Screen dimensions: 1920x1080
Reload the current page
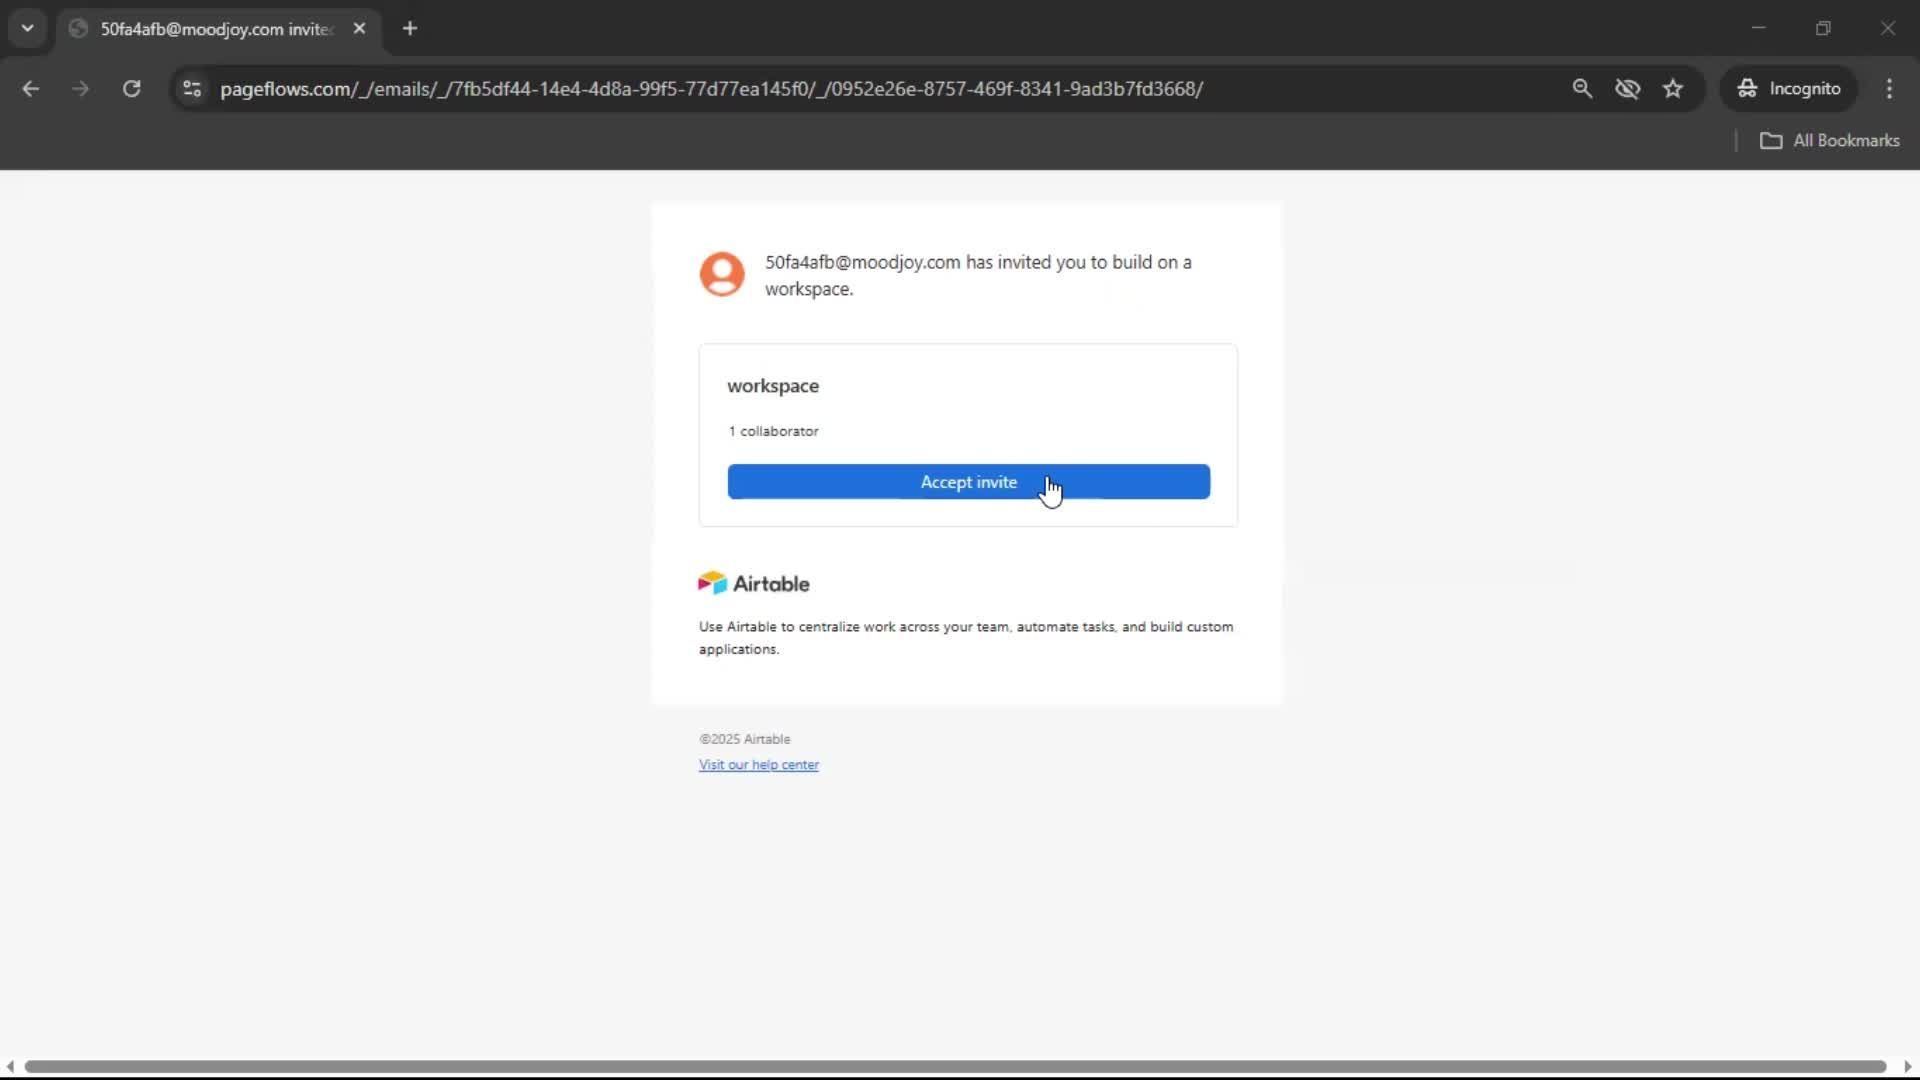coord(131,89)
